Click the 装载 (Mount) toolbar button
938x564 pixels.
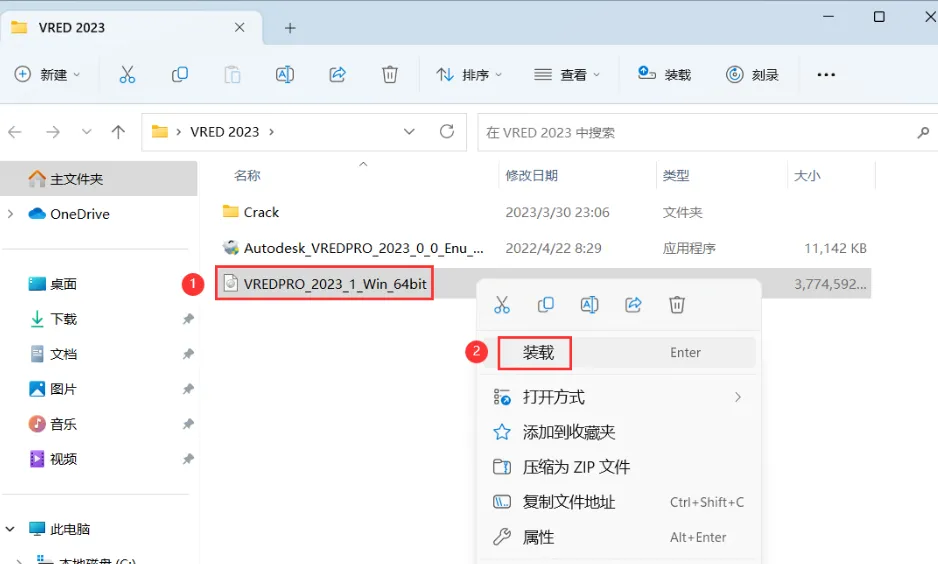pos(664,75)
